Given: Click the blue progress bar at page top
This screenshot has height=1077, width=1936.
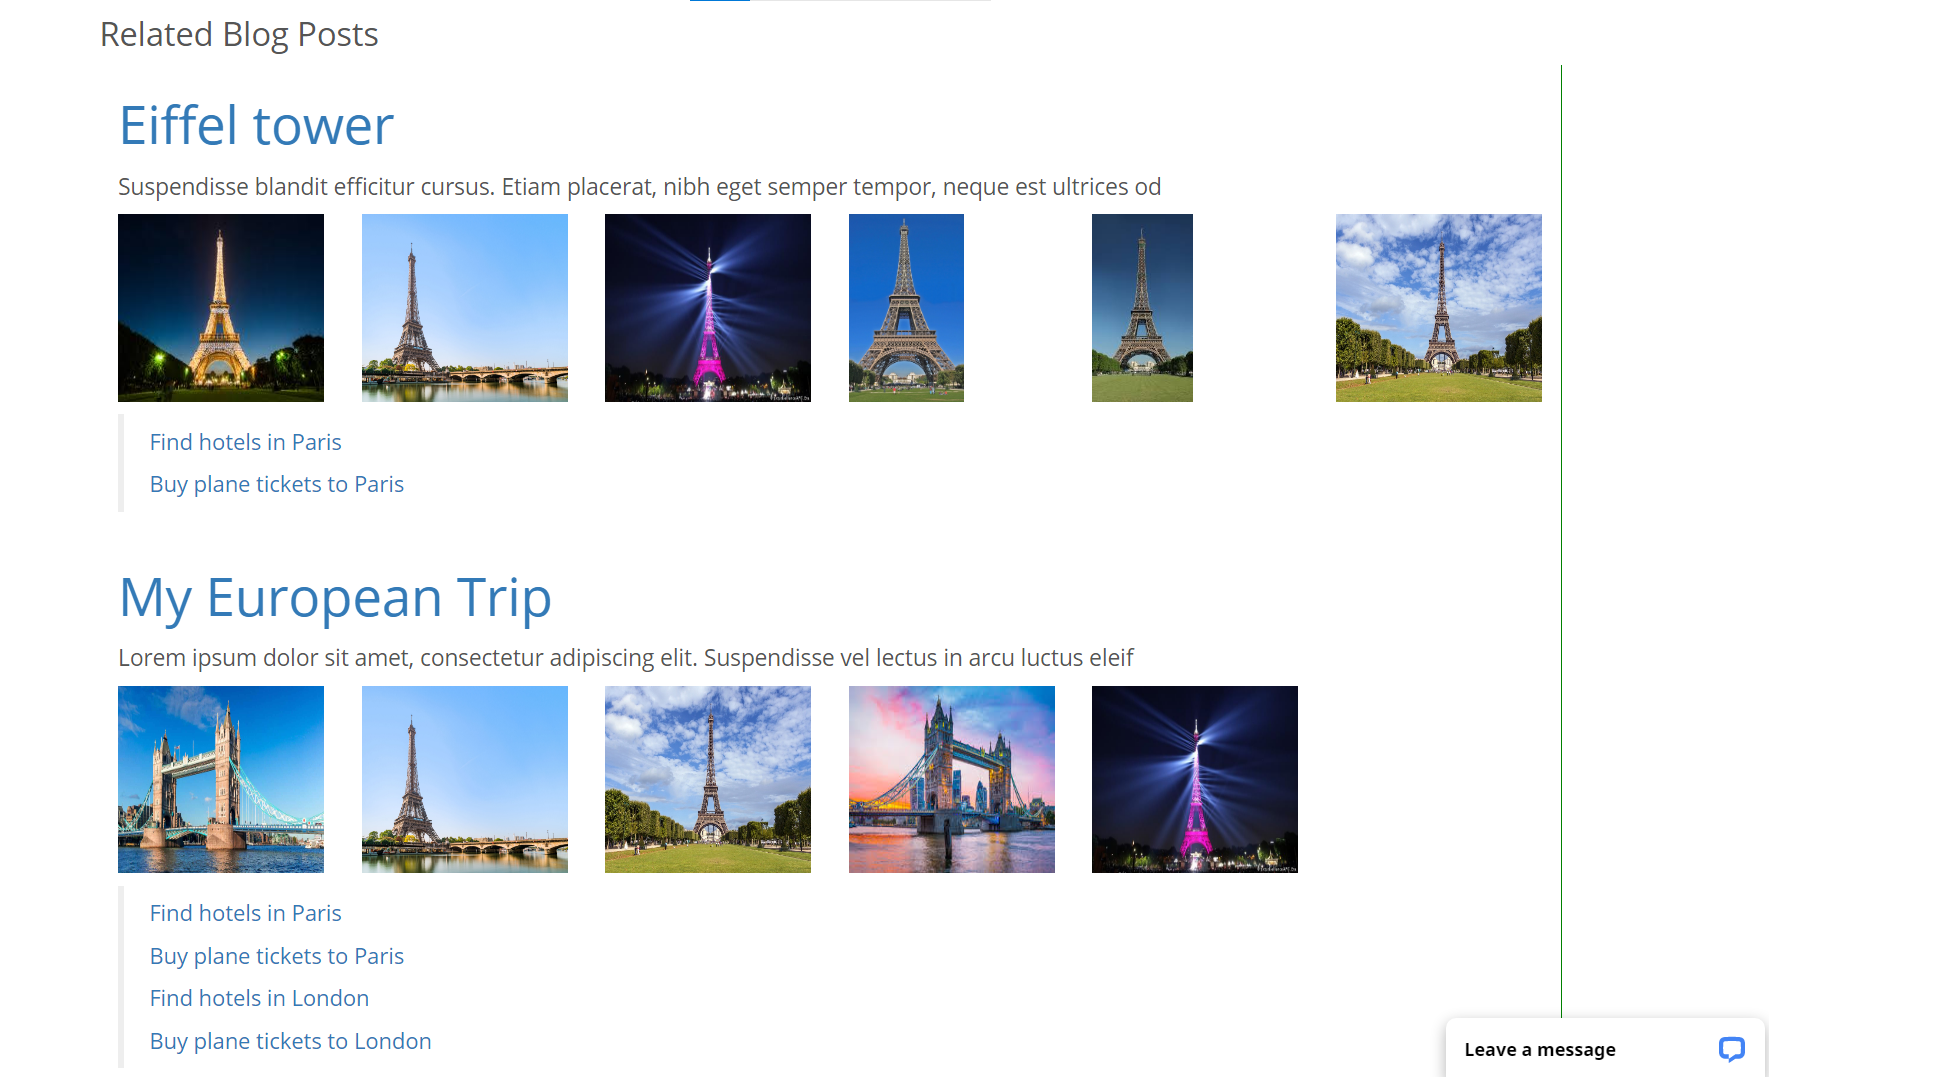Looking at the screenshot, I should click(x=719, y=2).
